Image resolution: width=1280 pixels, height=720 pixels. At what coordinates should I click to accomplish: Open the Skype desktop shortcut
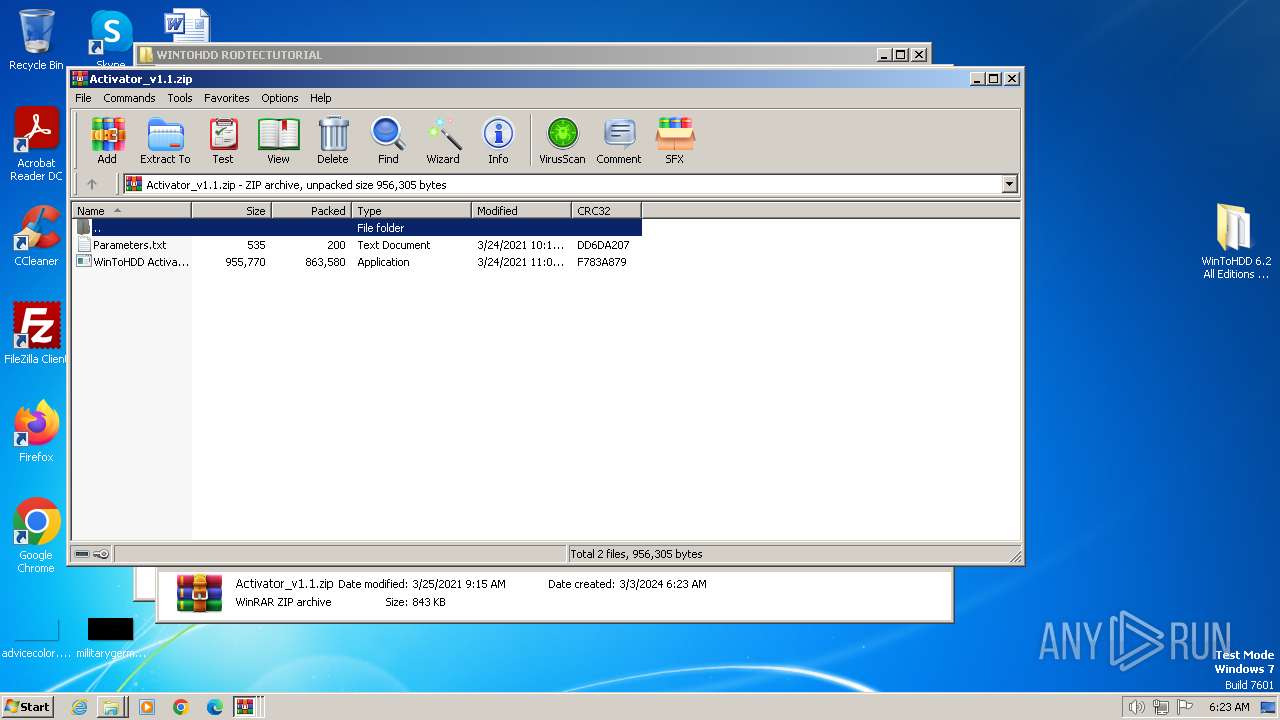(110, 40)
